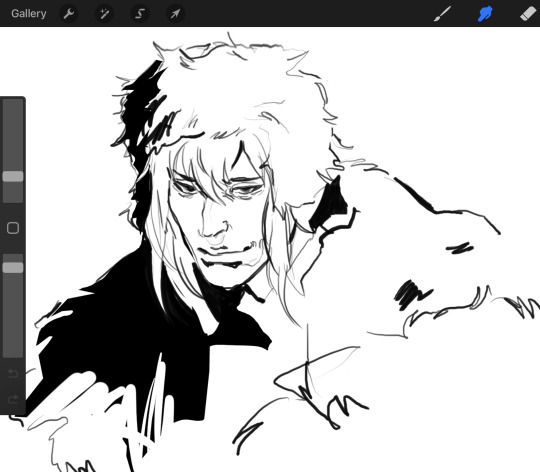The image size is (540, 472).
Task: Select the Eraser tool
Action: (528, 14)
